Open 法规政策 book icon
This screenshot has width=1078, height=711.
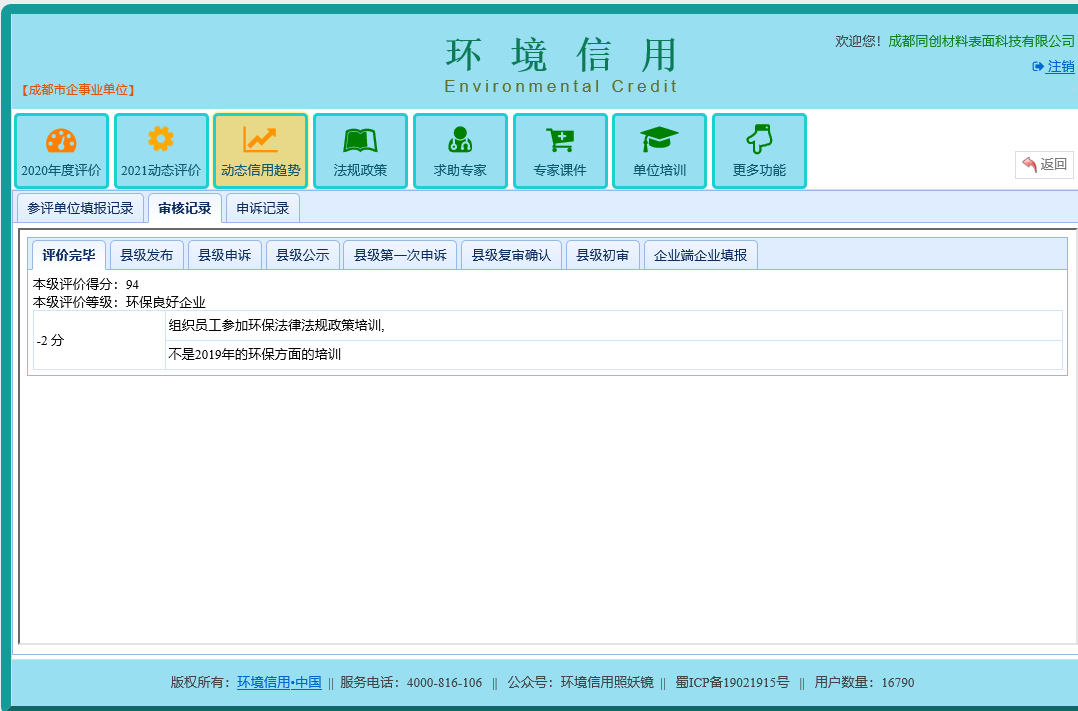pyautogui.click(x=360, y=140)
